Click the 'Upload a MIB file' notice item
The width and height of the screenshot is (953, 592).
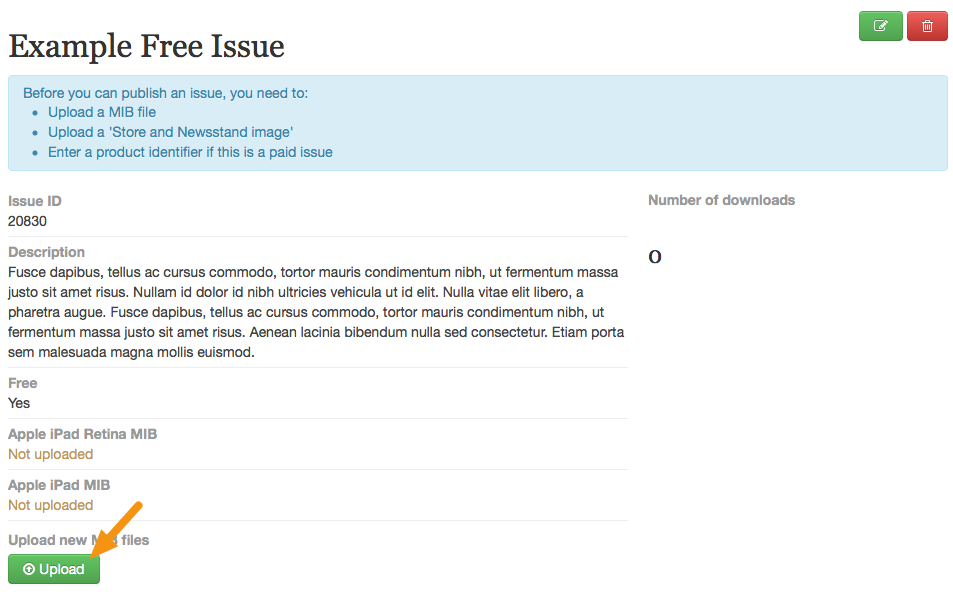click(x=102, y=112)
